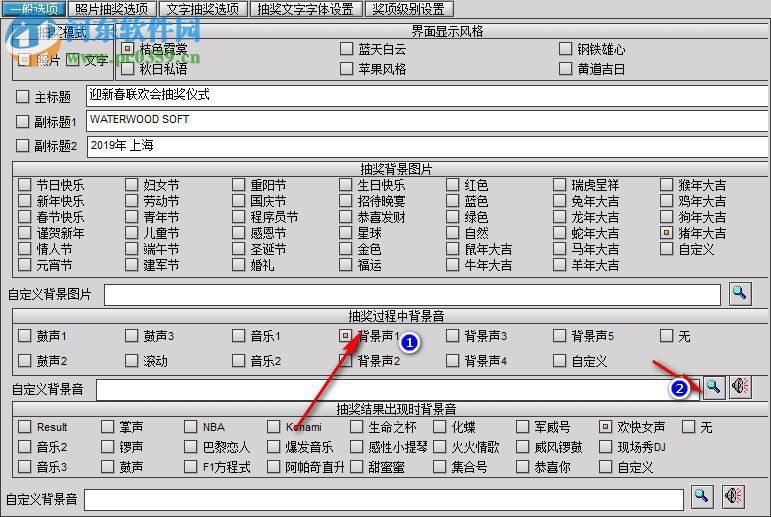771x517 pixels.
Task: Go to 奖项级别设置 tab
Action: (x=409, y=9)
